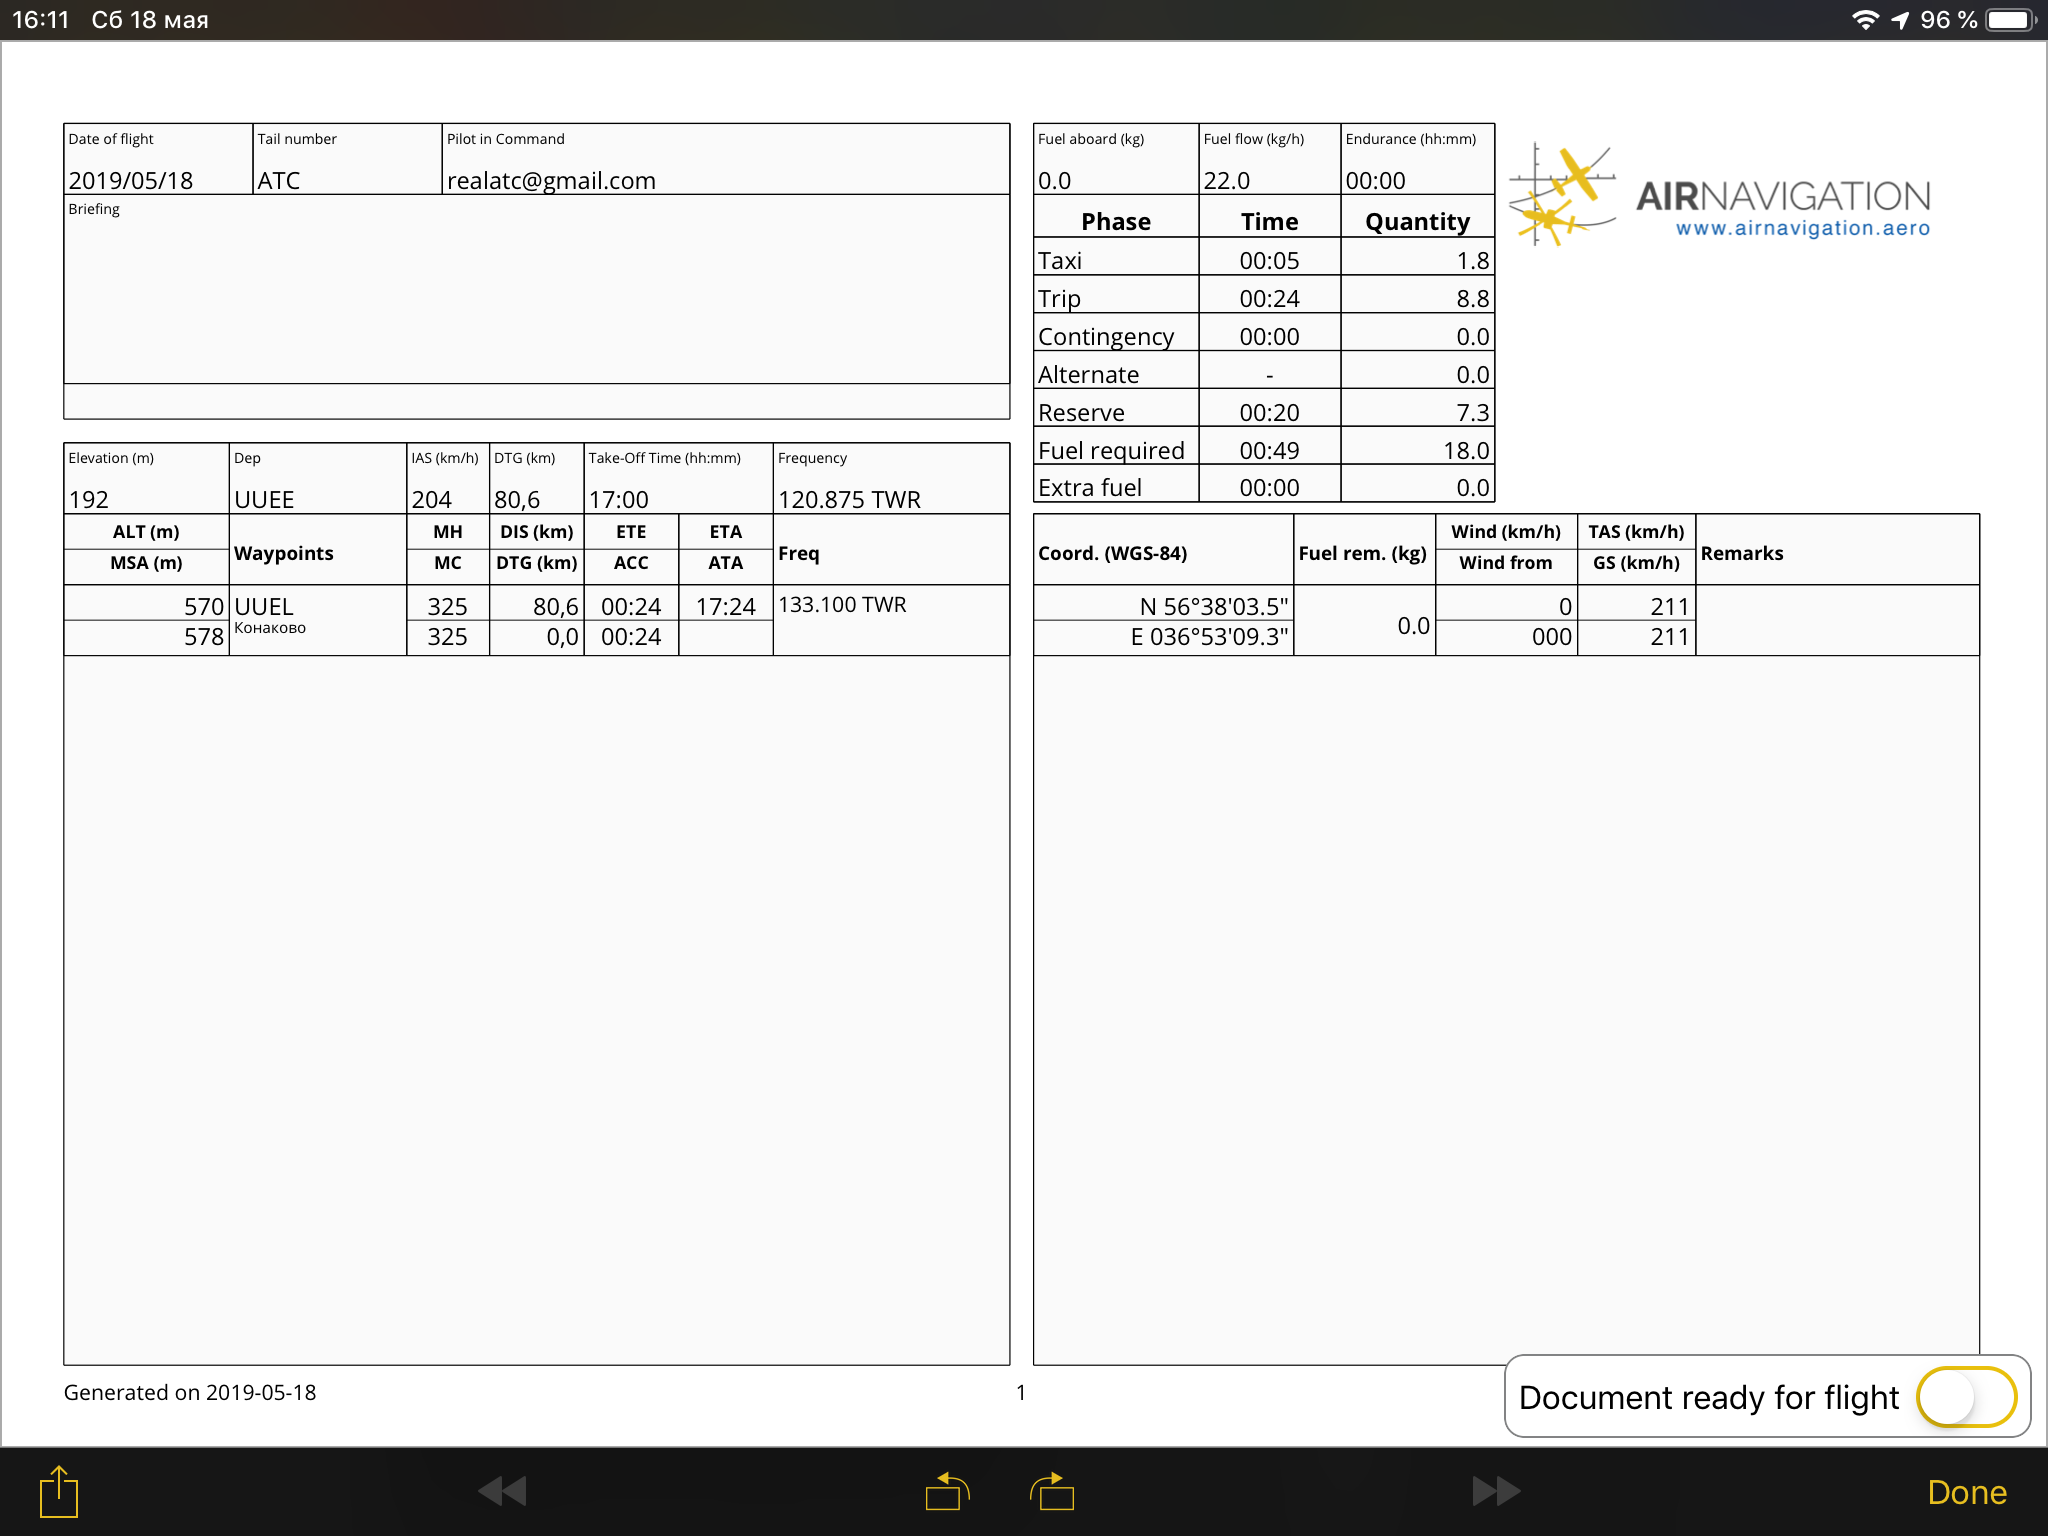The image size is (2048, 1536).
Task: Tap the Remarks cell for UUEL
Action: tap(1836, 620)
